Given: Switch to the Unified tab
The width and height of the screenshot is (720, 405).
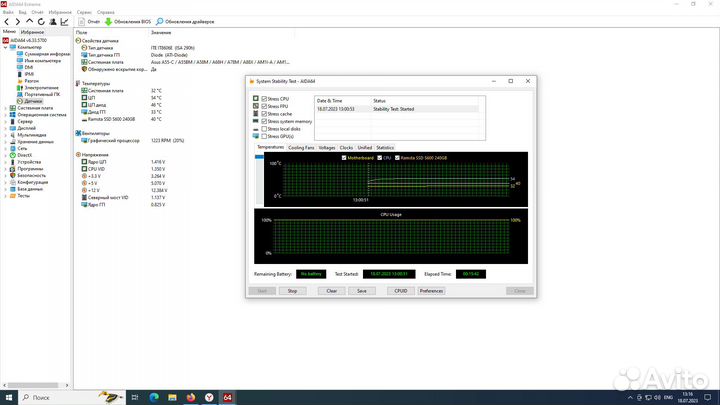Looking at the screenshot, I should 365,148.
